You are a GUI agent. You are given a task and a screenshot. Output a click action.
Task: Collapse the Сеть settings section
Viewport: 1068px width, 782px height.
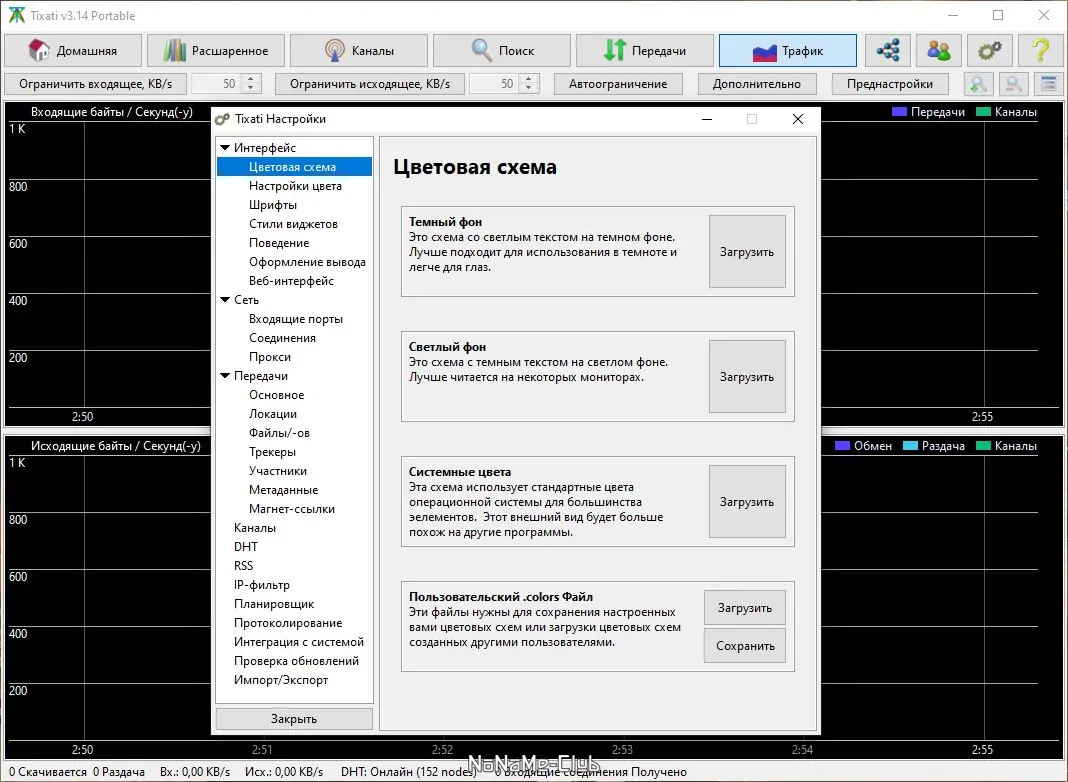(226, 299)
